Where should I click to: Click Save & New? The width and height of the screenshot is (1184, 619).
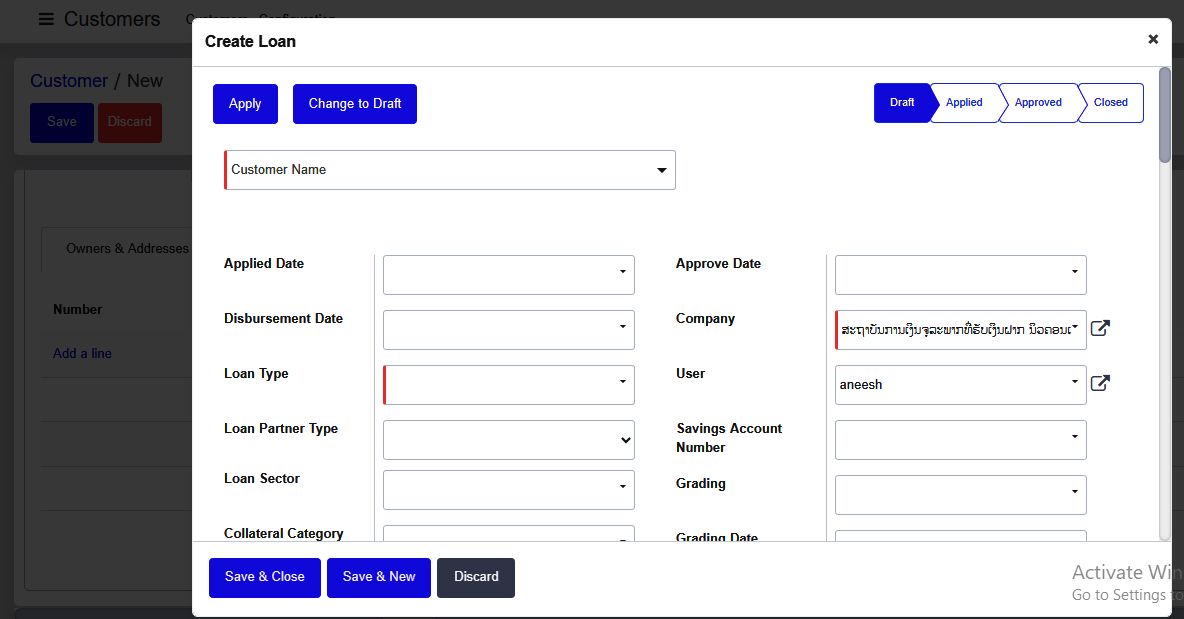tap(378, 577)
